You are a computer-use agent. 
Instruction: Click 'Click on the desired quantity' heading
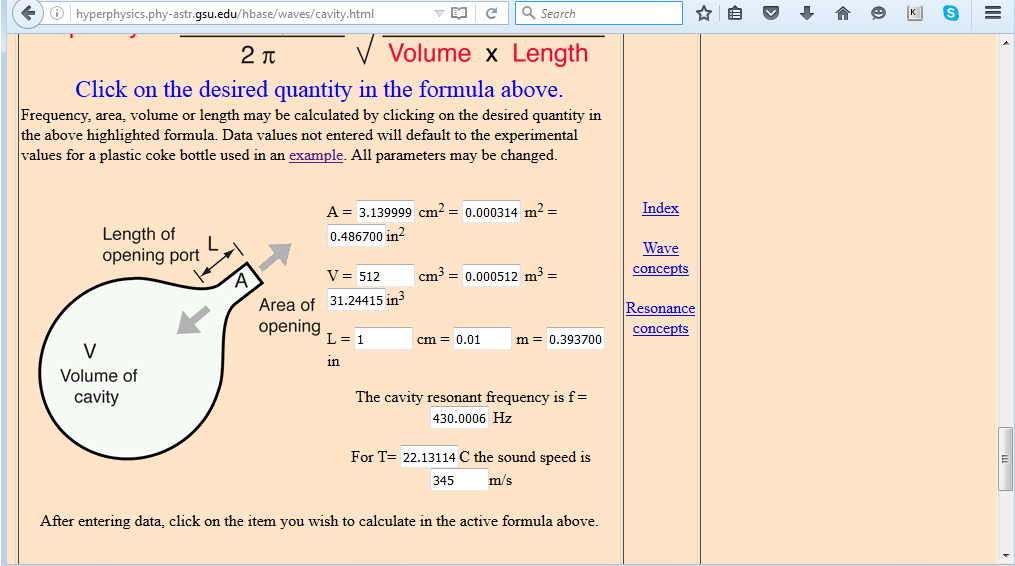(318, 89)
